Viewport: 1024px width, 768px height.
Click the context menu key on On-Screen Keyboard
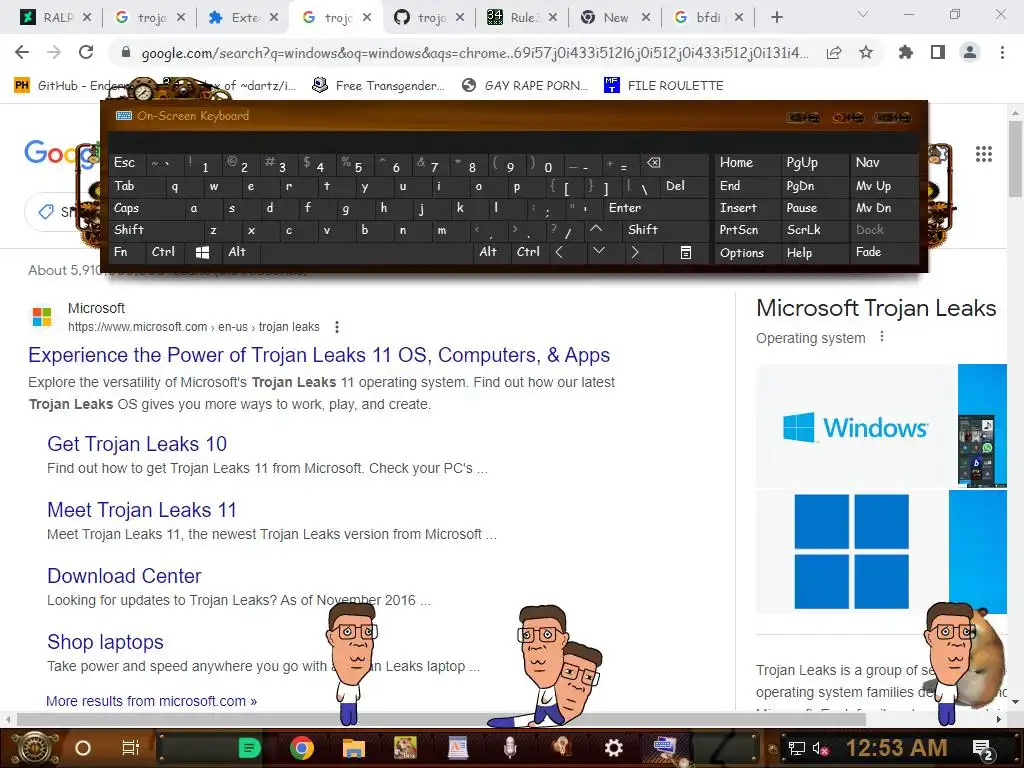pyautogui.click(x=686, y=252)
